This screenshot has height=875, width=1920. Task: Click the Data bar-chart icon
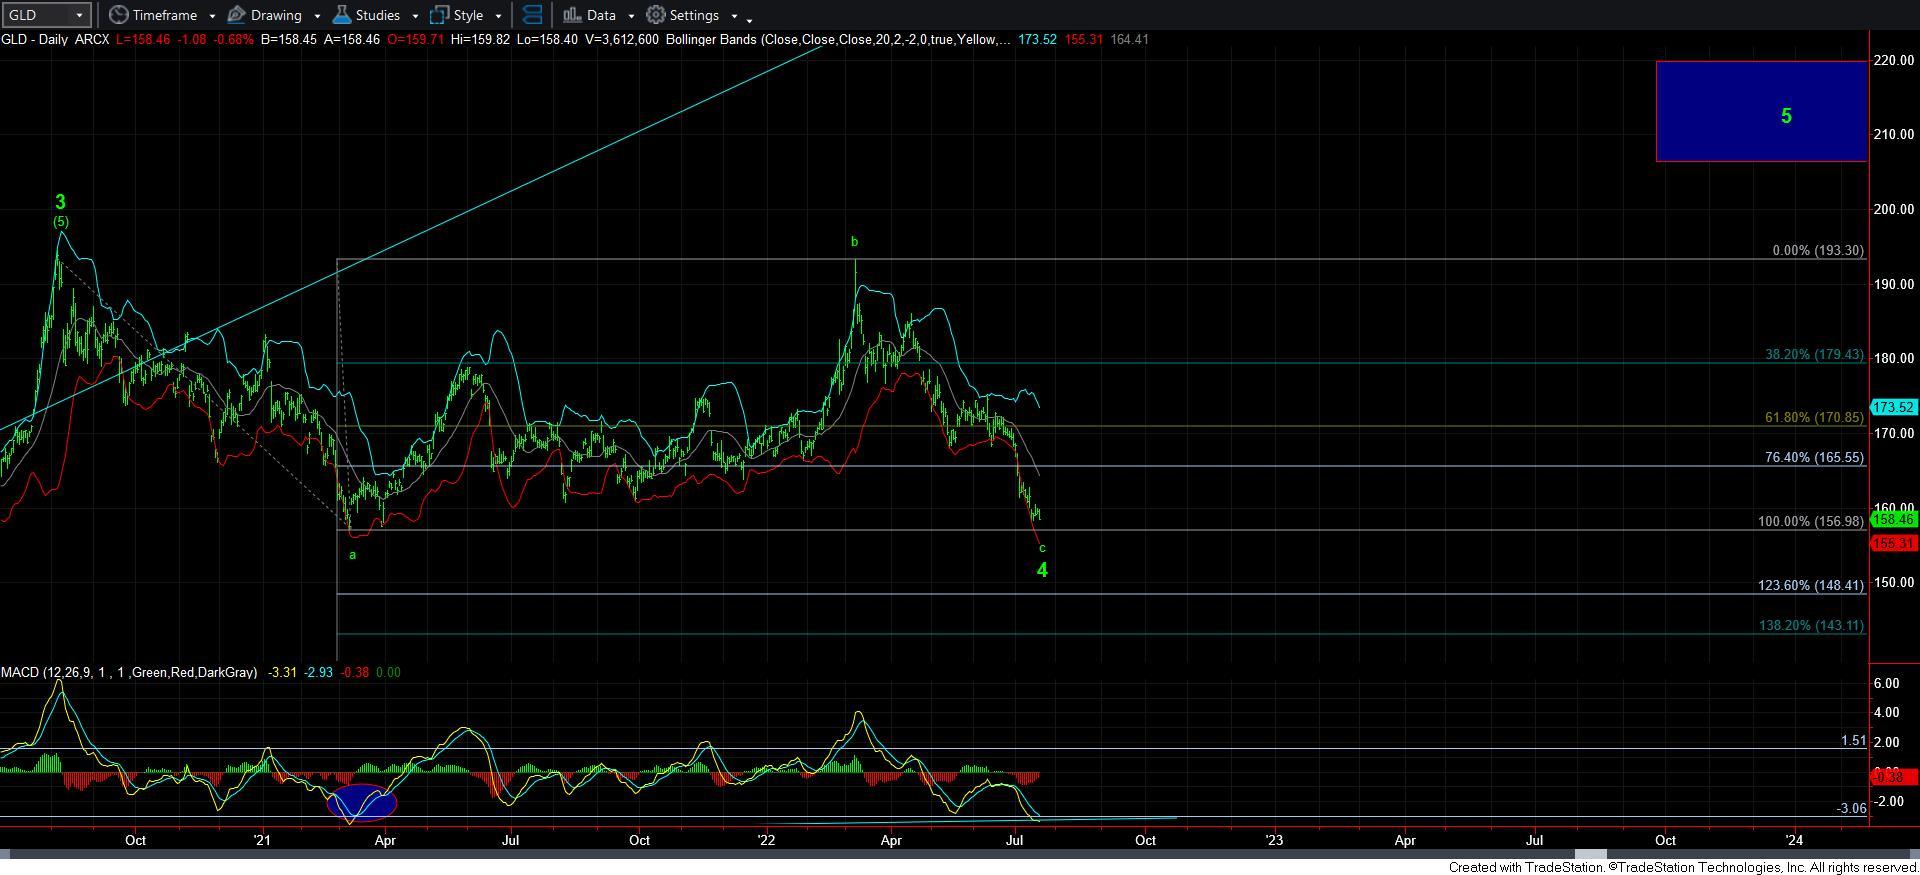(572, 15)
